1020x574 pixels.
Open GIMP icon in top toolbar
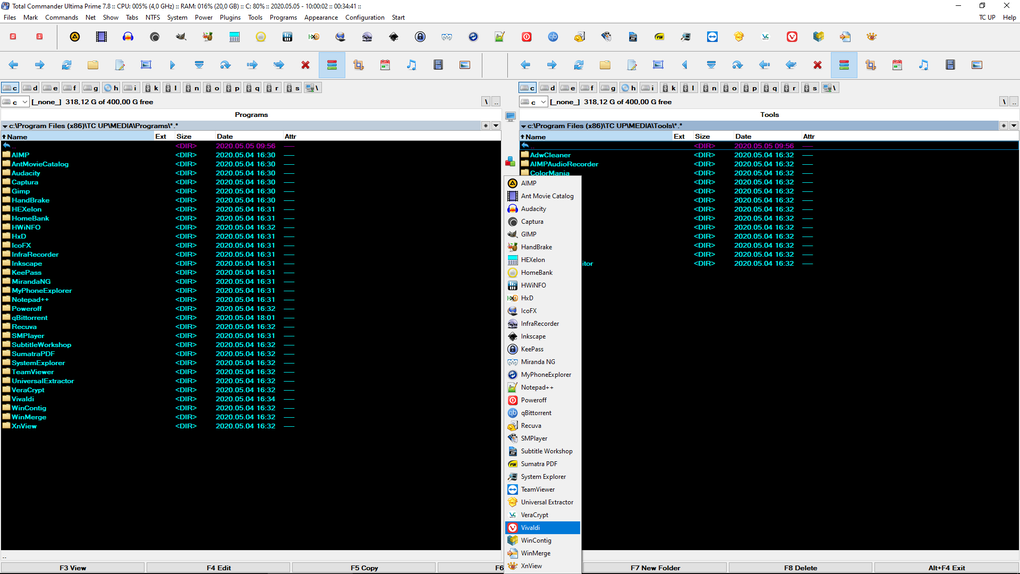pos(181,37)
